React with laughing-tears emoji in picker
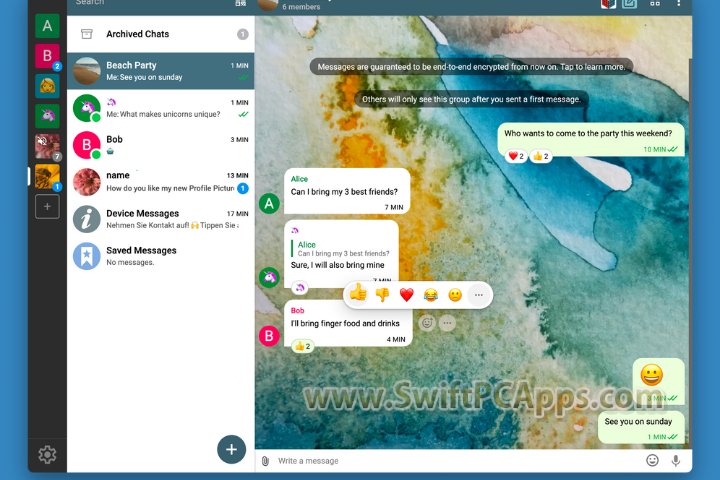720x480 pixels. pos(431,294)
